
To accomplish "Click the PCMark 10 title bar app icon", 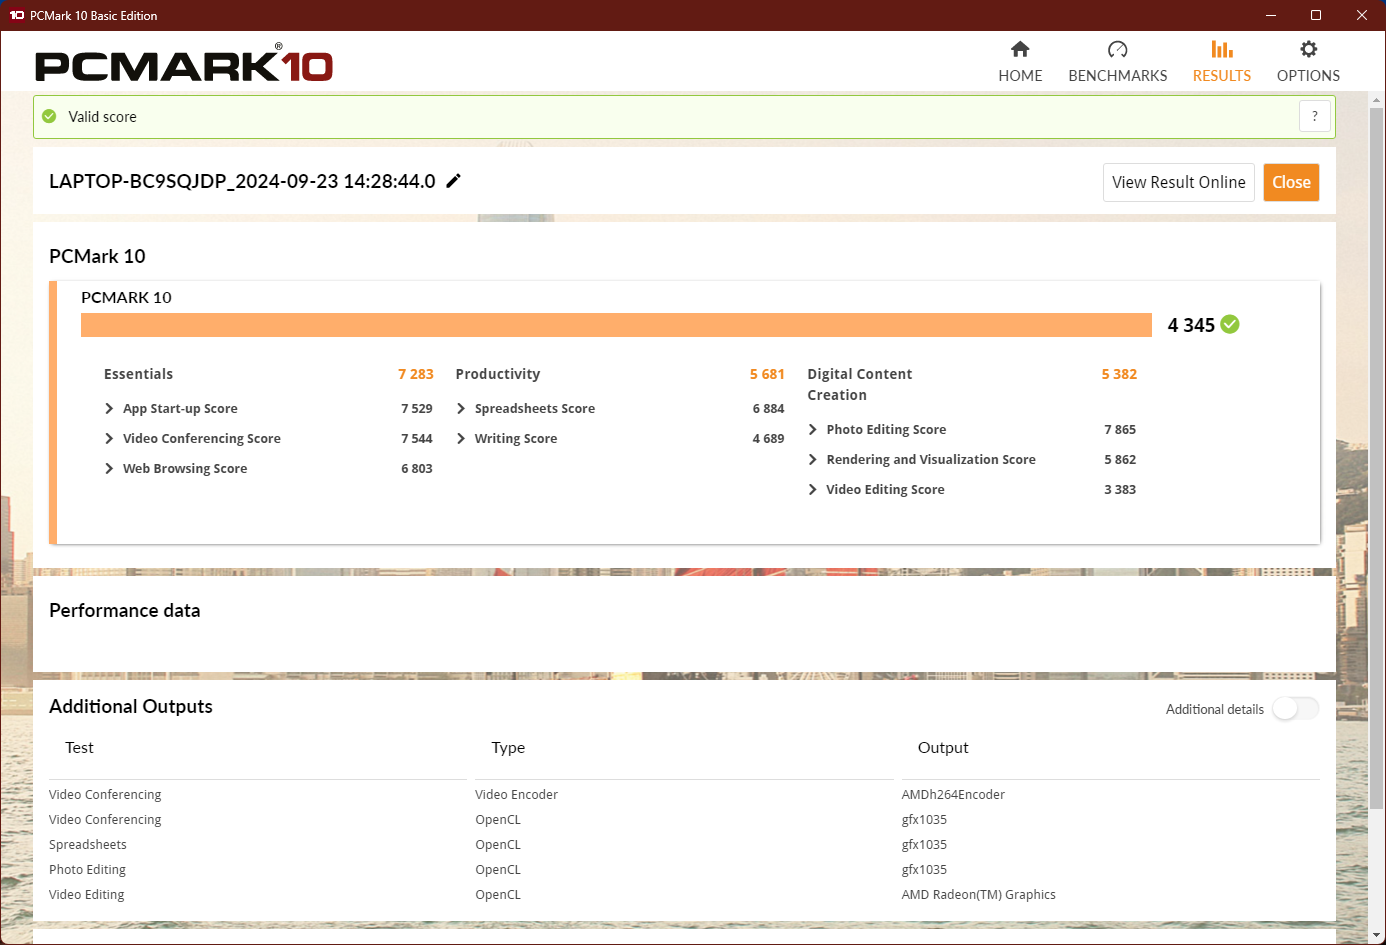I will pos(17,15).
